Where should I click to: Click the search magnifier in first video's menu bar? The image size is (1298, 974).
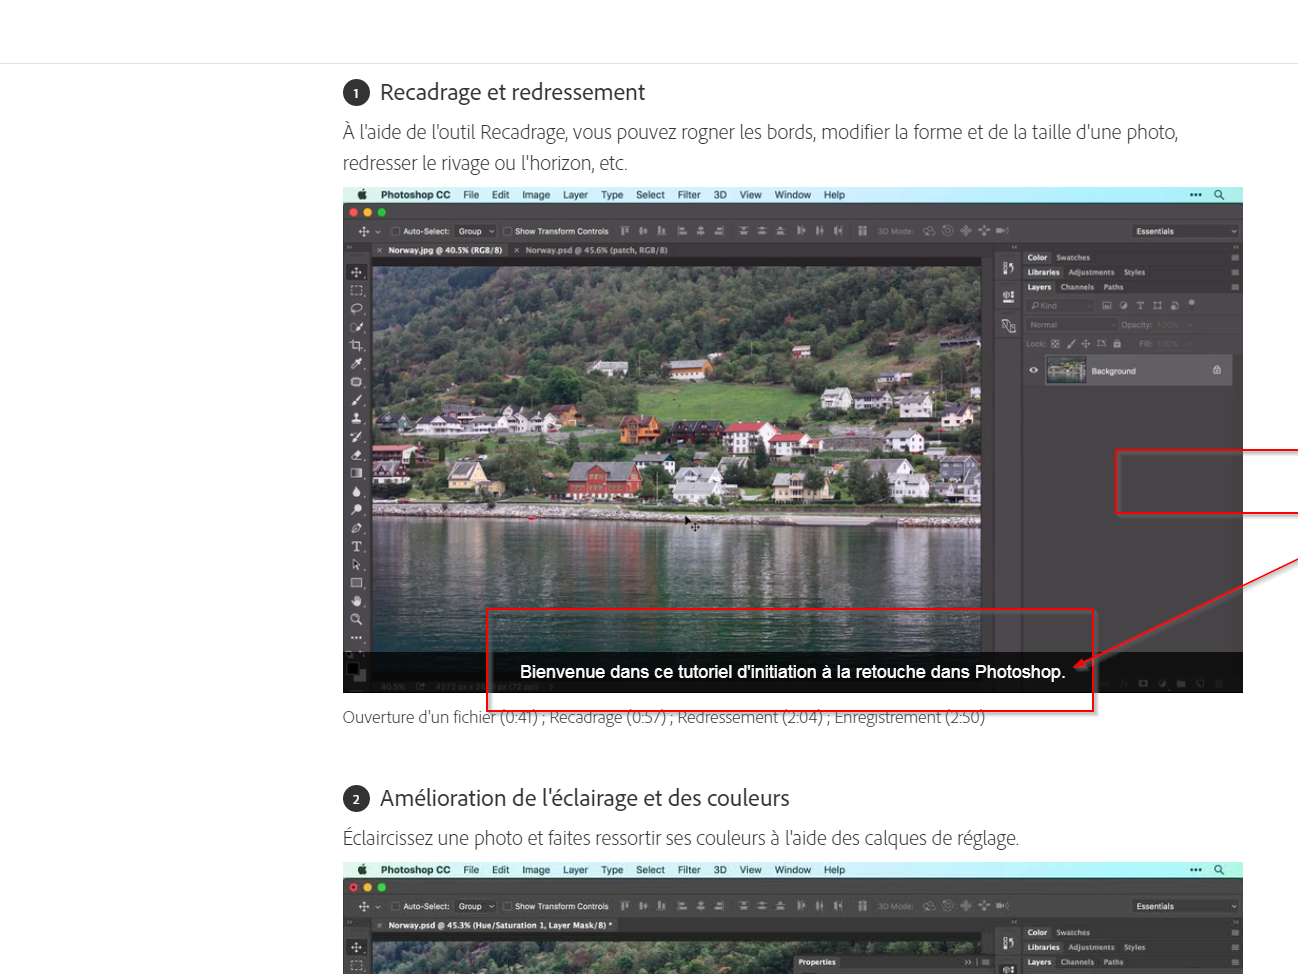[1219, 195]
